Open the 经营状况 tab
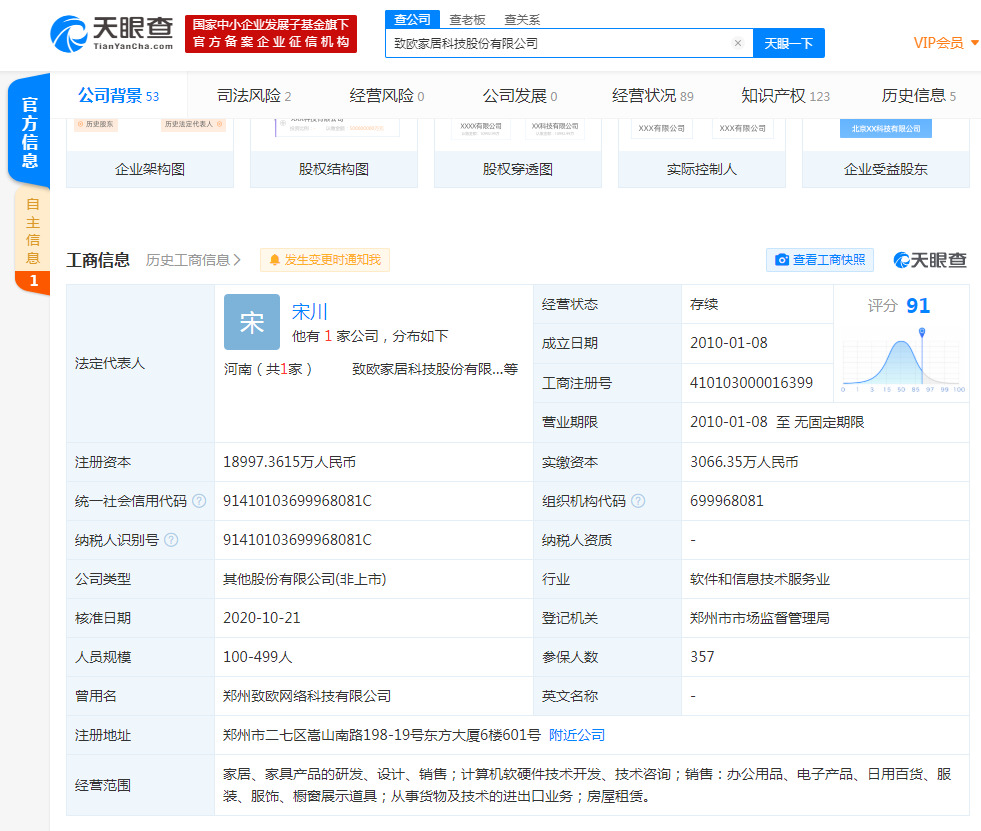This screenshot has height=831, width=981. [x=653, y=96]
